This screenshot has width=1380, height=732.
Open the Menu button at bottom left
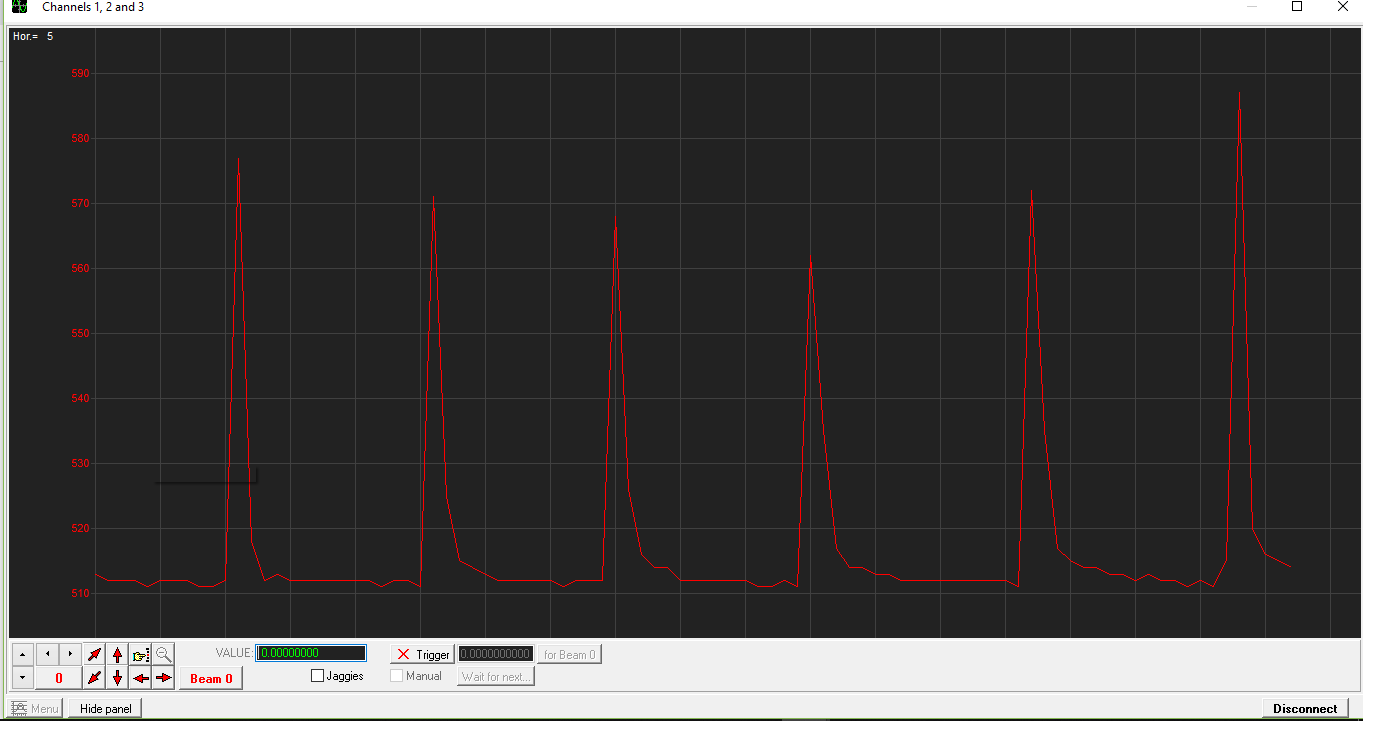point(37,709)
